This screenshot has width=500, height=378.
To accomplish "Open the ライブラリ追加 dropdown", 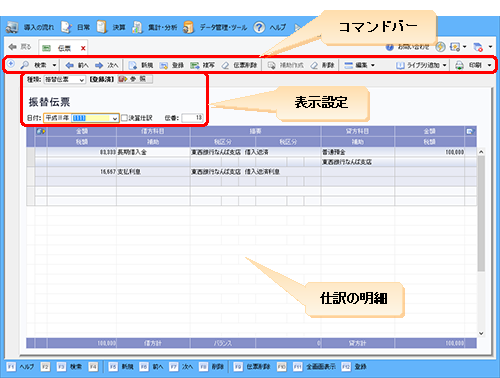I will (444, 65).
